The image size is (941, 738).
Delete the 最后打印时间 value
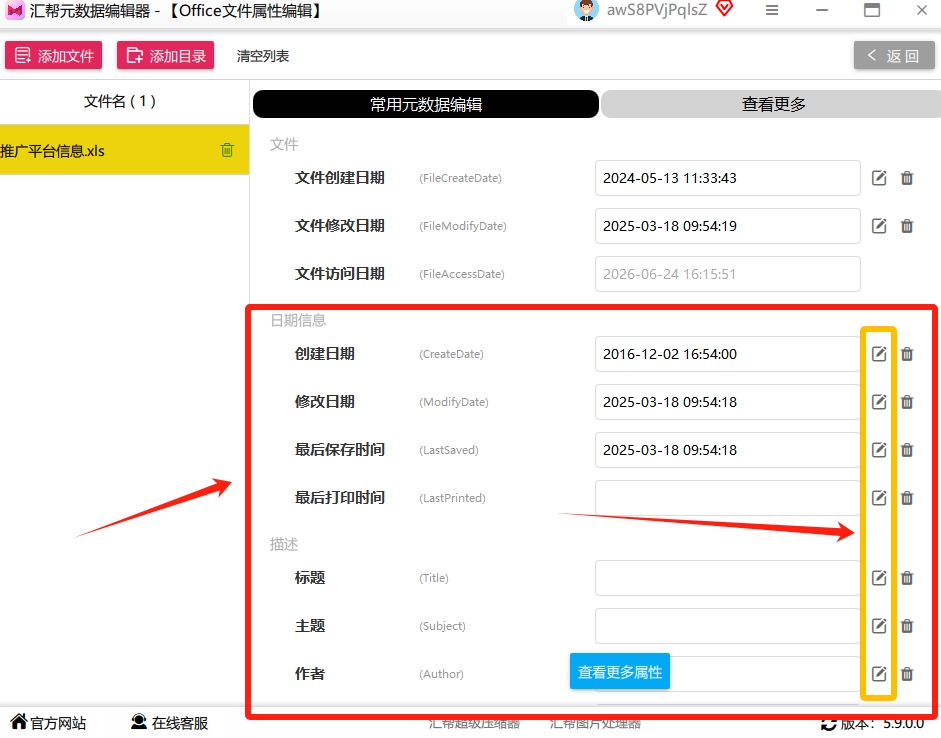[907, 498]
